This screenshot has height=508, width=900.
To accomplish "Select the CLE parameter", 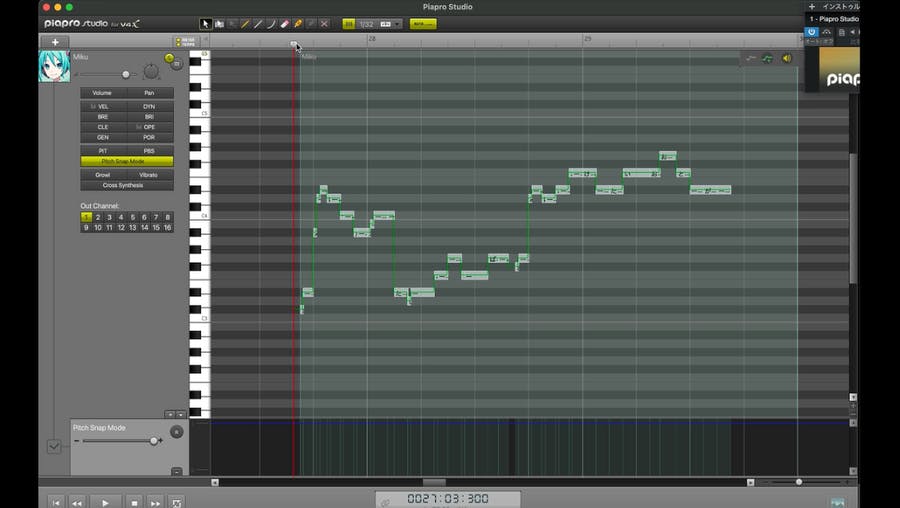I will click(x=103, y=127).
